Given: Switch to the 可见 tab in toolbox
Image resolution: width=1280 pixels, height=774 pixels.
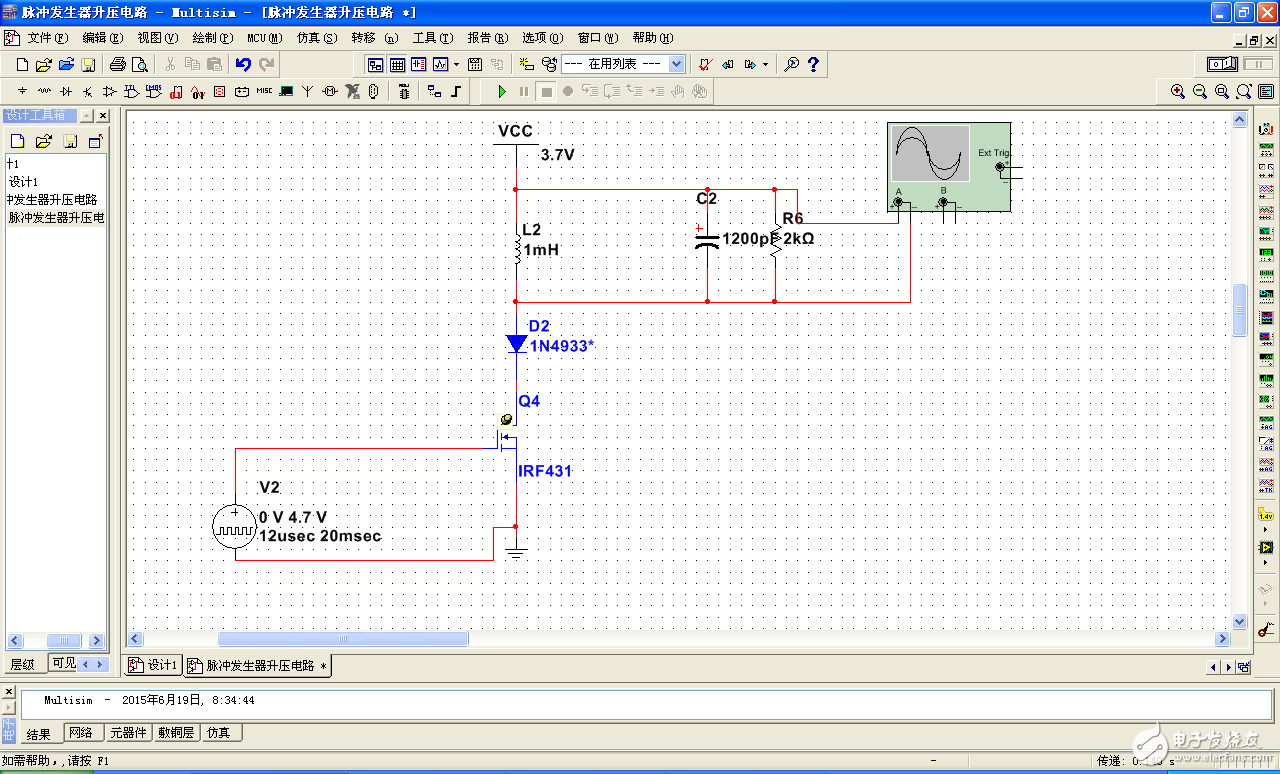Looking at the screenshot, I should click(64, 663).
